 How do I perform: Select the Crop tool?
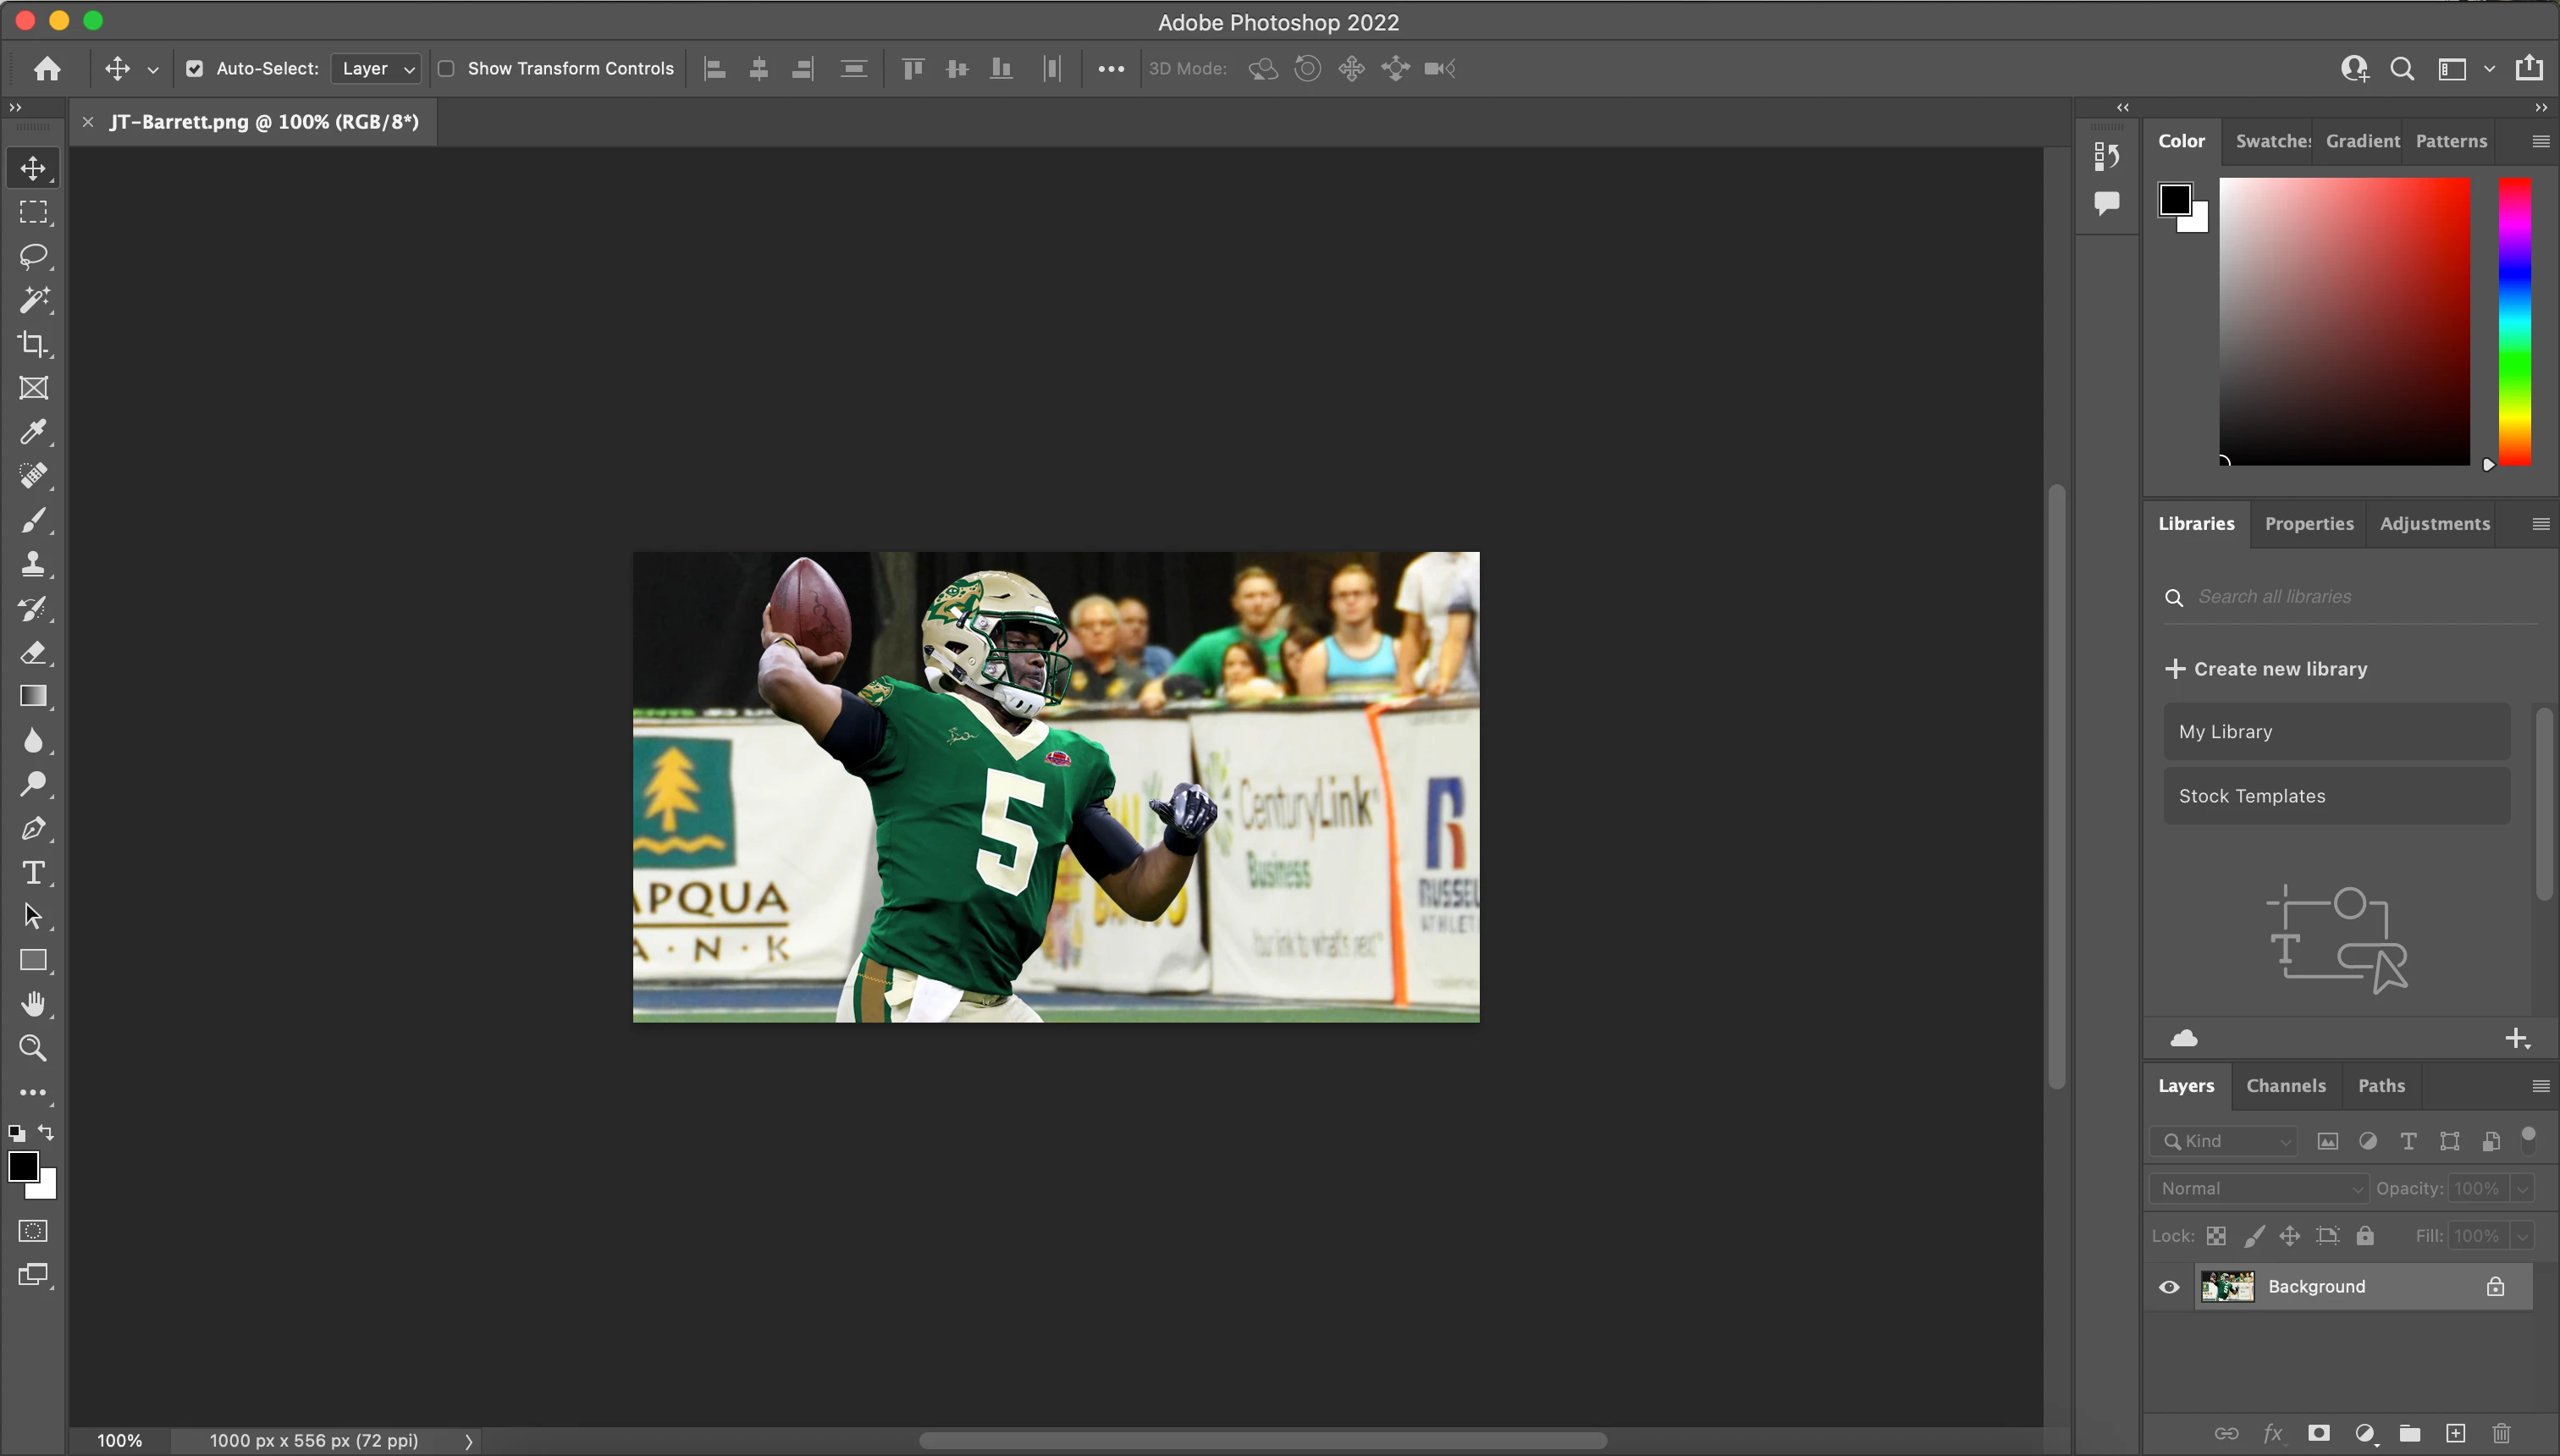pyautogui.click(x=33, y=344)
